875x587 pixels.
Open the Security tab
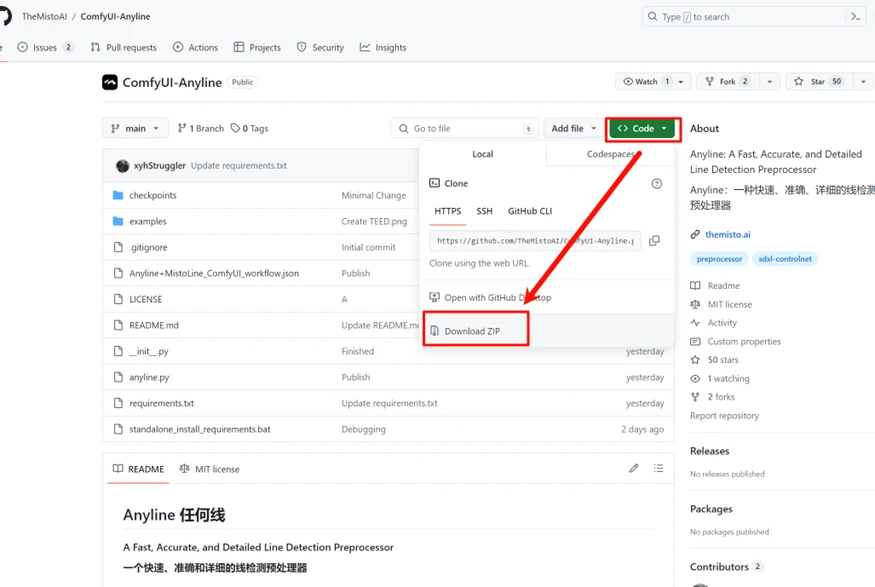pos(320,47)
